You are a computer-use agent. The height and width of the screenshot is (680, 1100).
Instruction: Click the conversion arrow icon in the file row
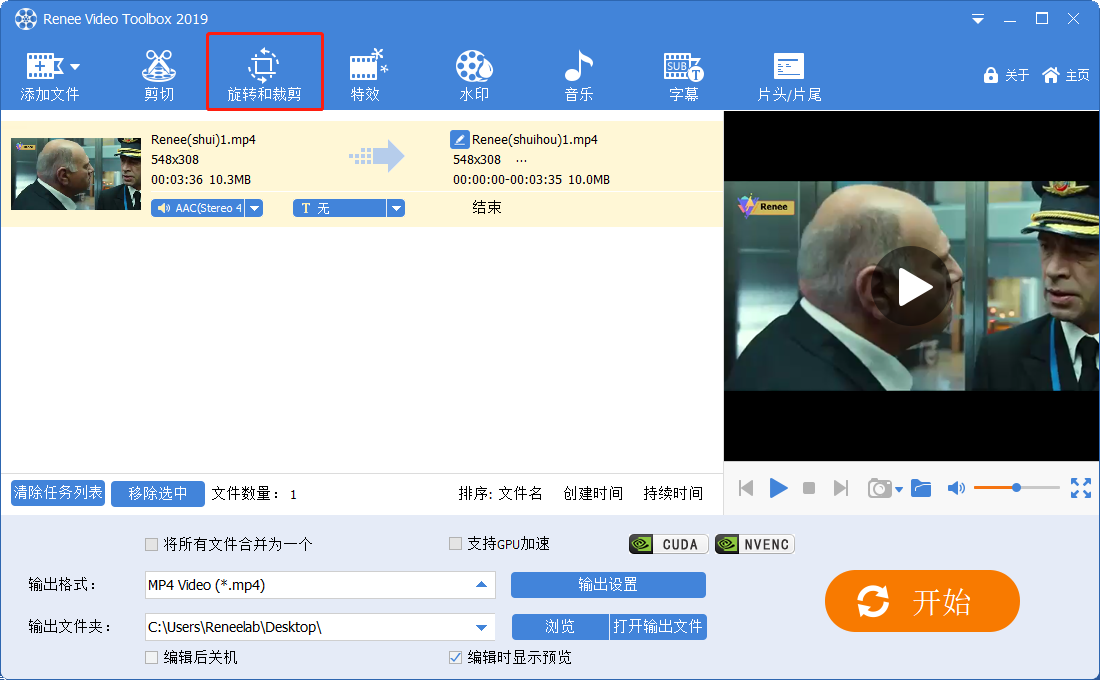377,156
